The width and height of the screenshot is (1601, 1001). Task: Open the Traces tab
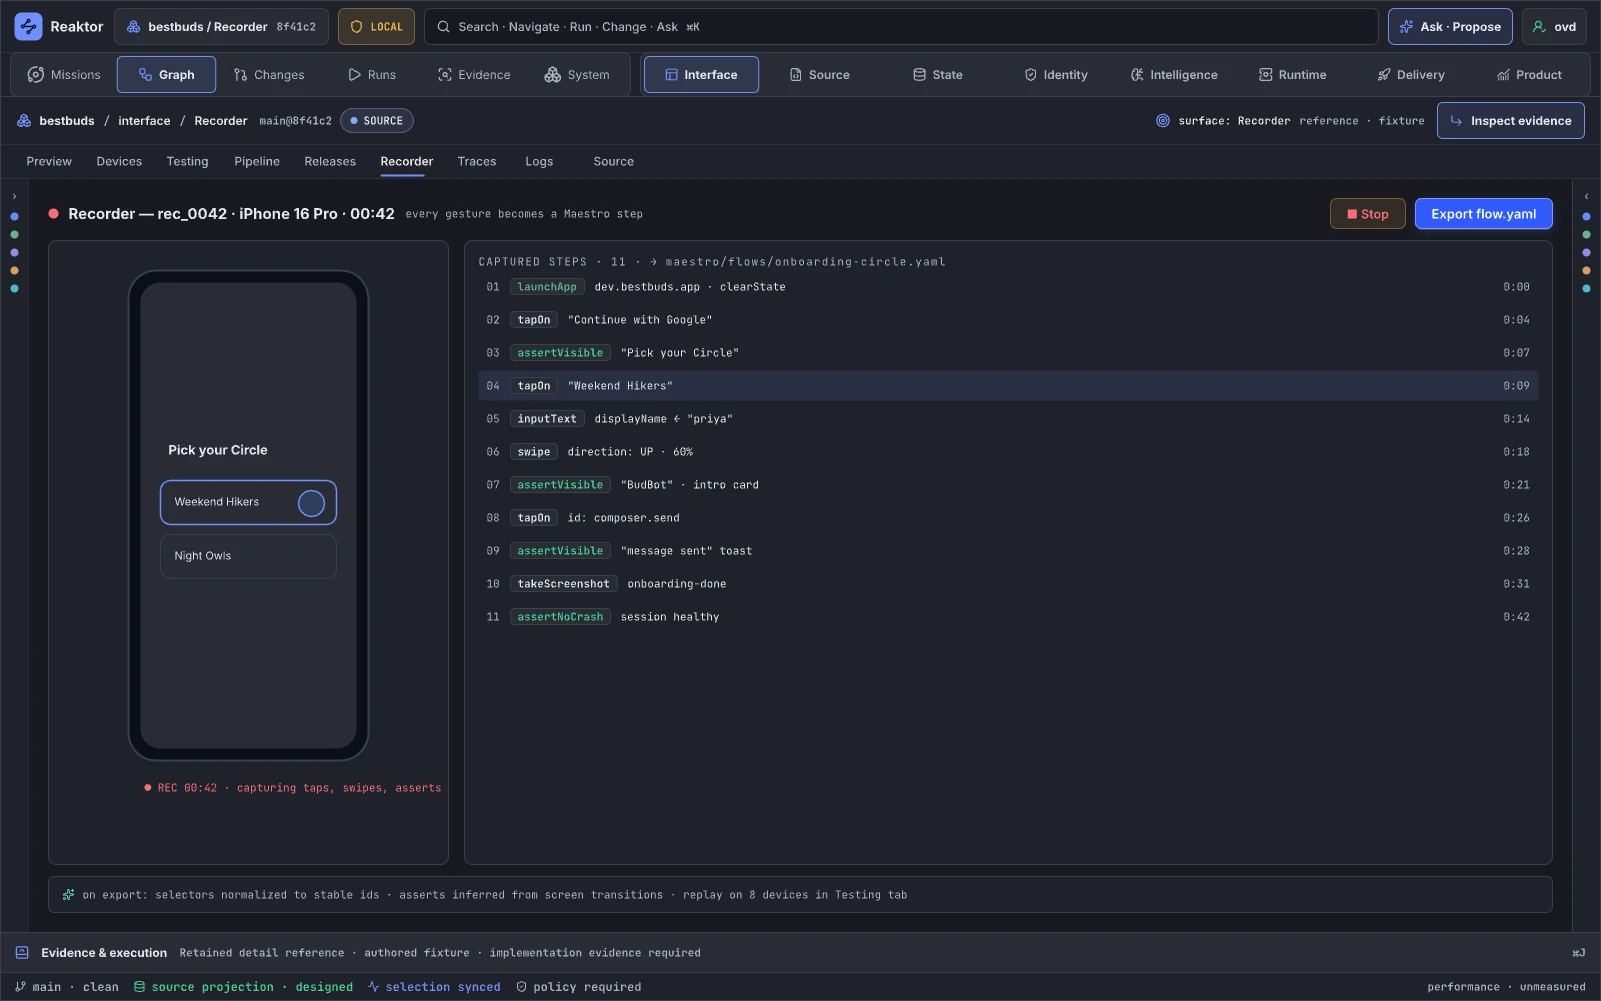click(x=477, y=161)
